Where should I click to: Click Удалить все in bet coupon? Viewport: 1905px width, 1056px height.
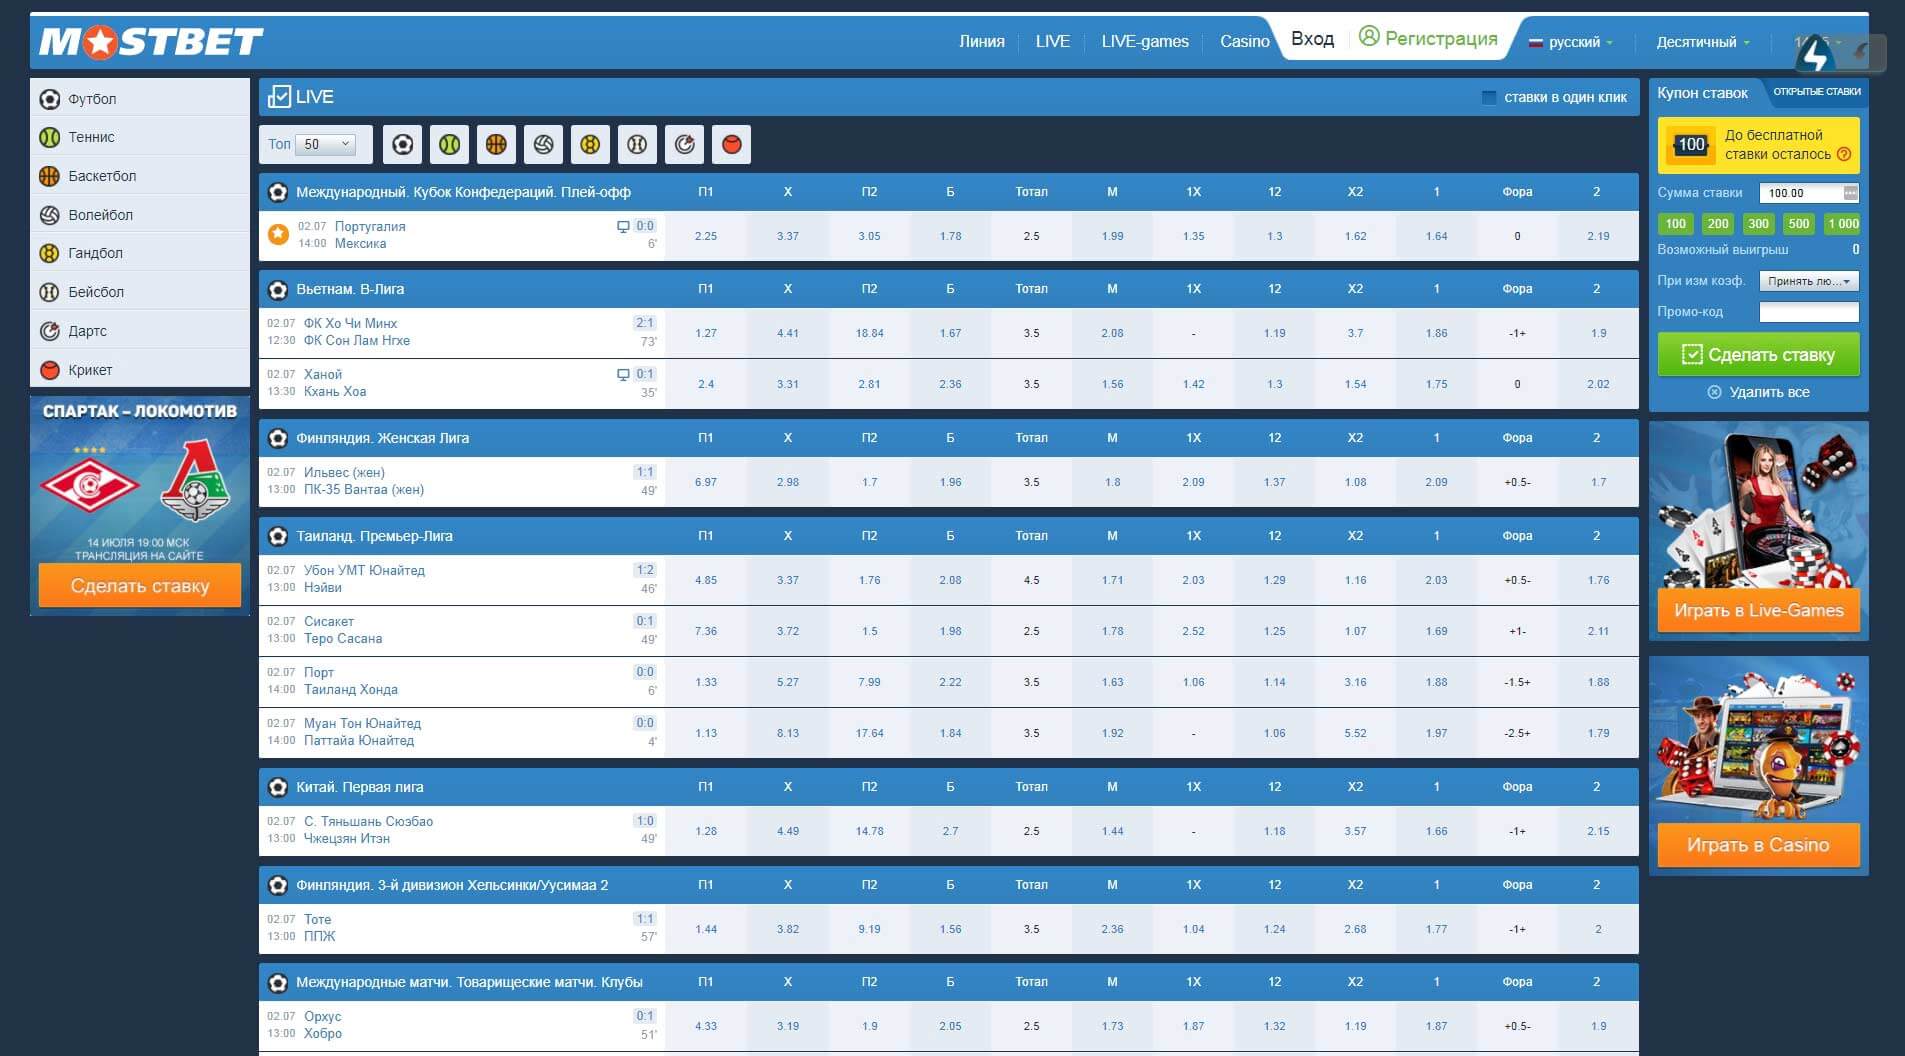point(1758,392)
